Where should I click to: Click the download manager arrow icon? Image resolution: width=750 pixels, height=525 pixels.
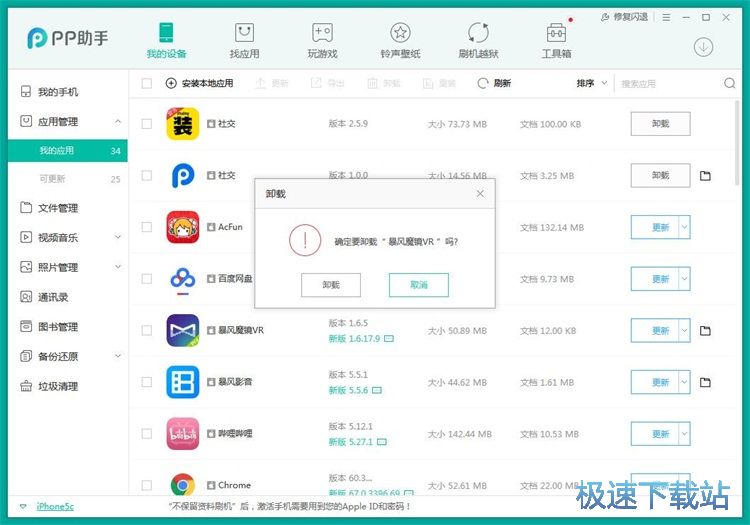point(703,47)
